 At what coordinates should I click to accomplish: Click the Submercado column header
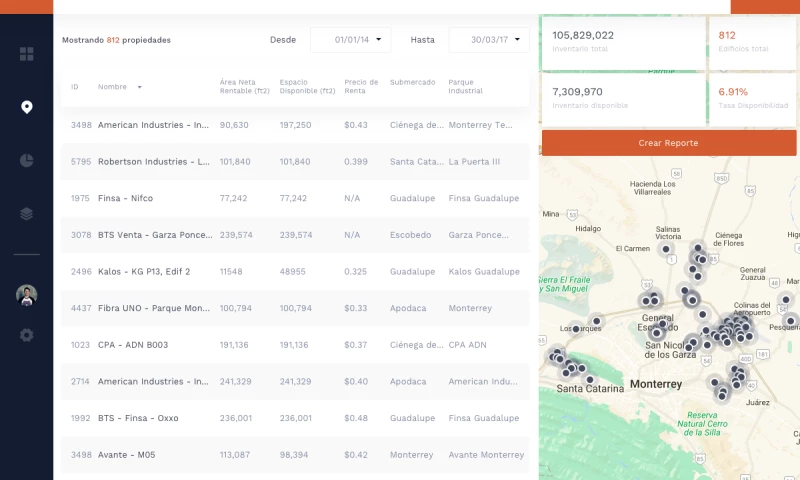point(412,82)
